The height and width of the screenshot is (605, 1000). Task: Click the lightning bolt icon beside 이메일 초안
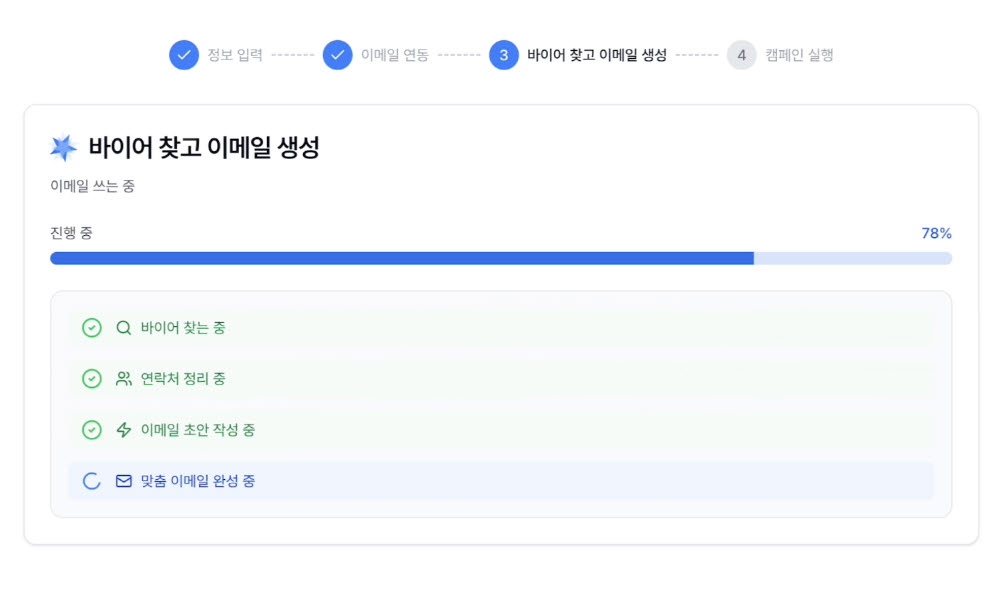(x=124, y=429)
